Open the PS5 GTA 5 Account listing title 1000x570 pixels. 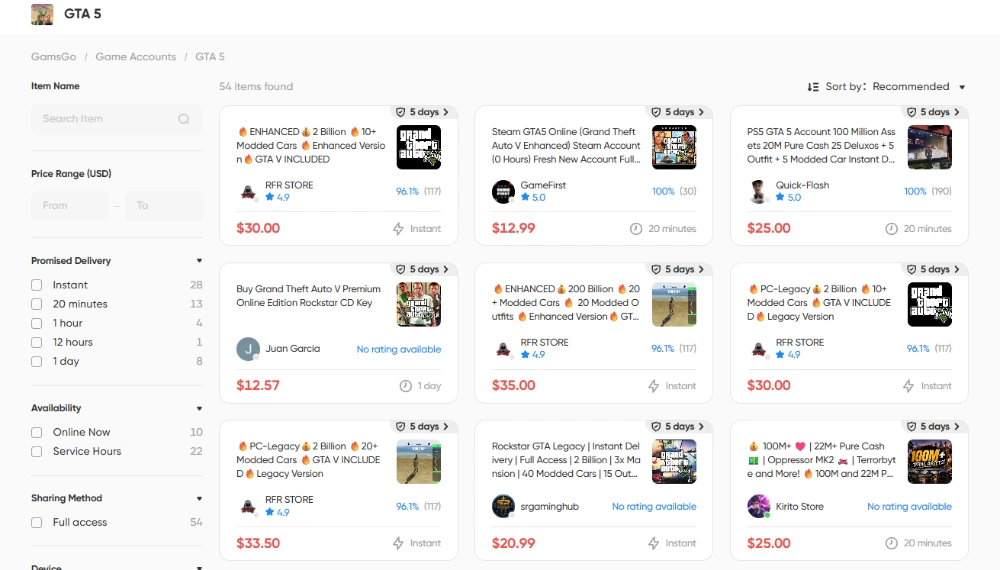[x=821, y=145]
